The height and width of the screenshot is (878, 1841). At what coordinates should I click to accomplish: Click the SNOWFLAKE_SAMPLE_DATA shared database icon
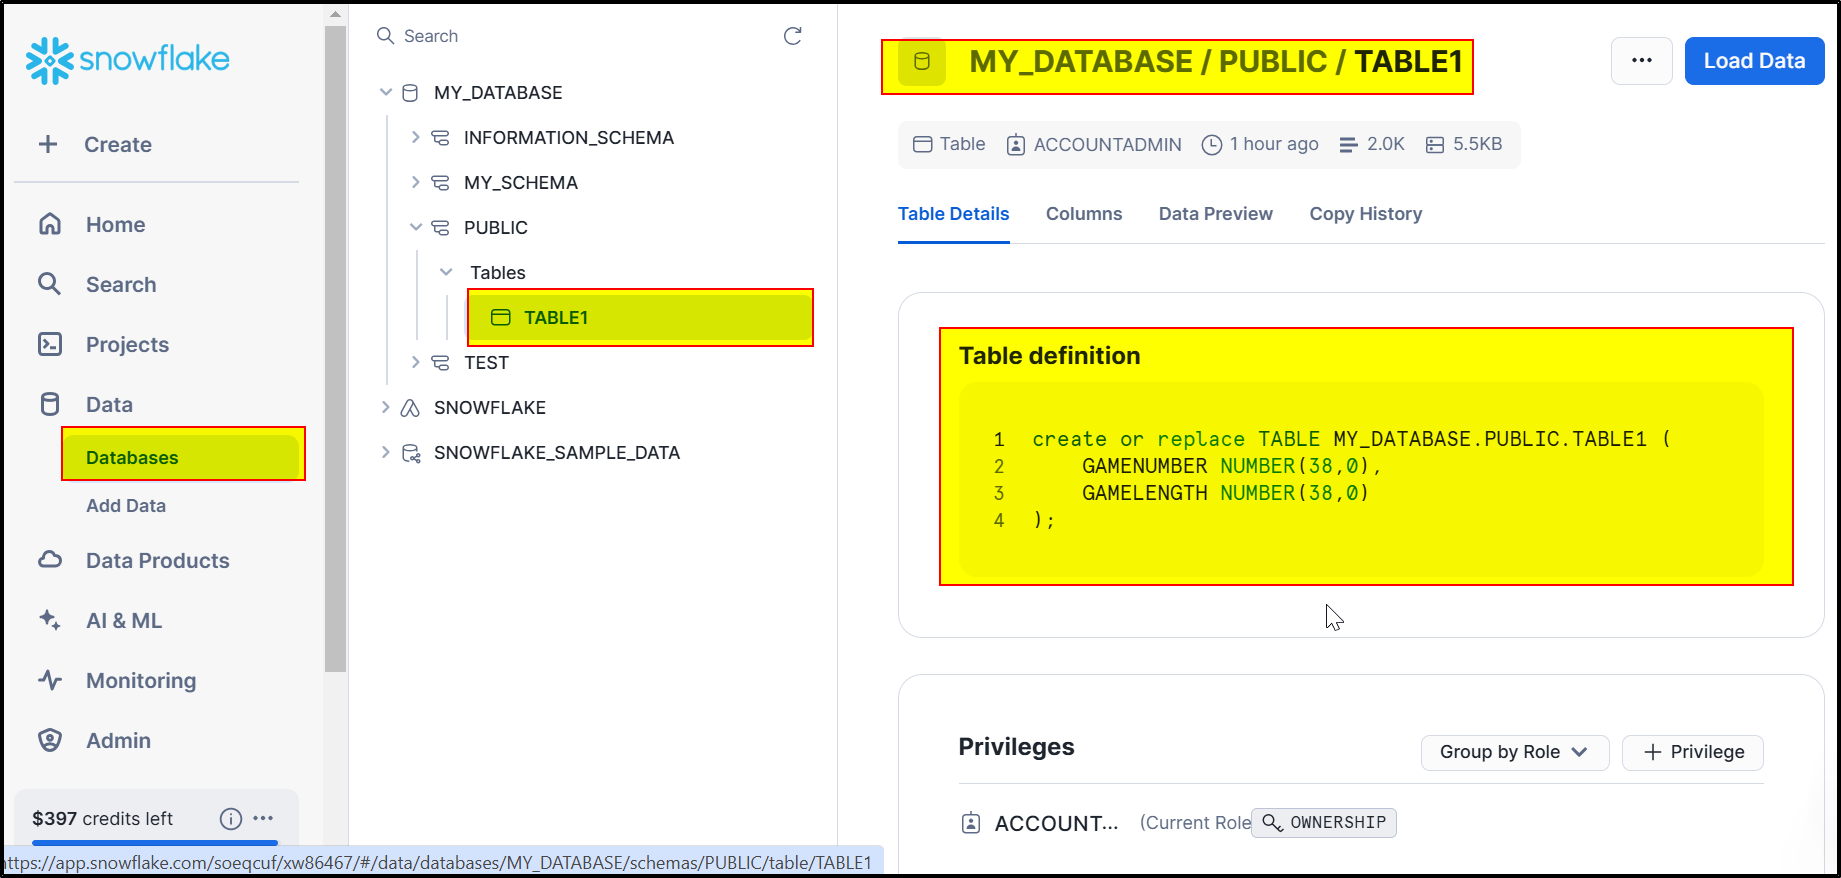[x=410, y=453]
